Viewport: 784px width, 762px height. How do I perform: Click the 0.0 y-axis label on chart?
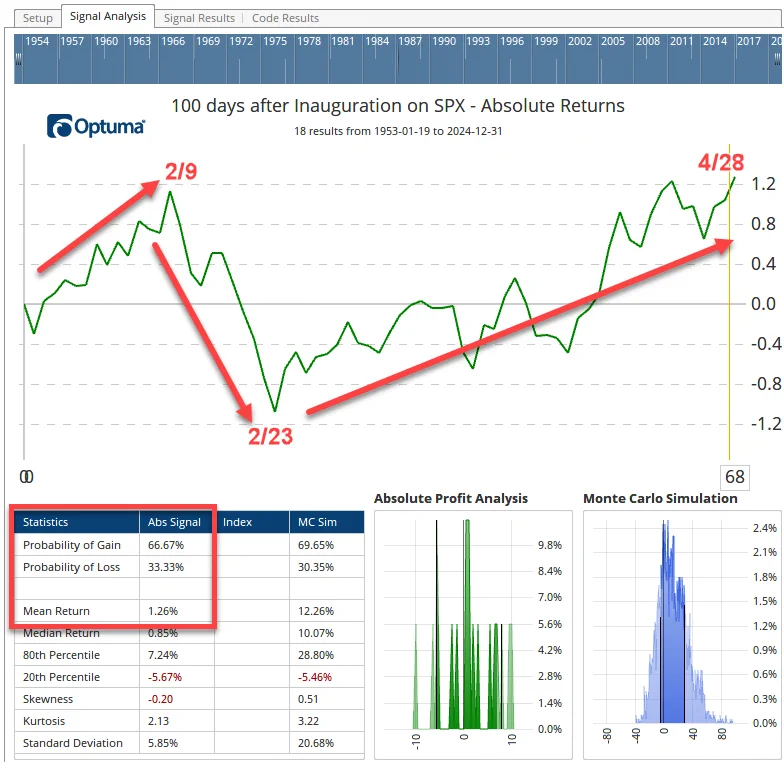(x=763, y=304)
